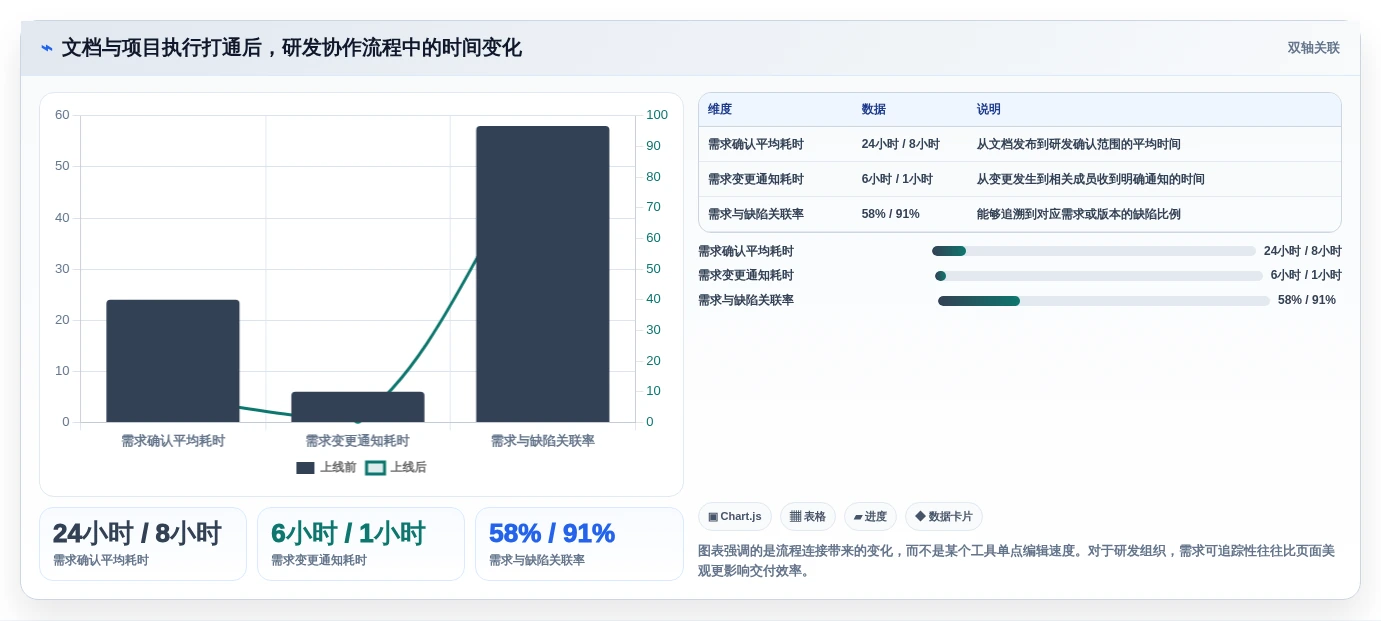
Task: Click the chart x-axis label 需求确认平均耗时
Action: tap(173, 441)
